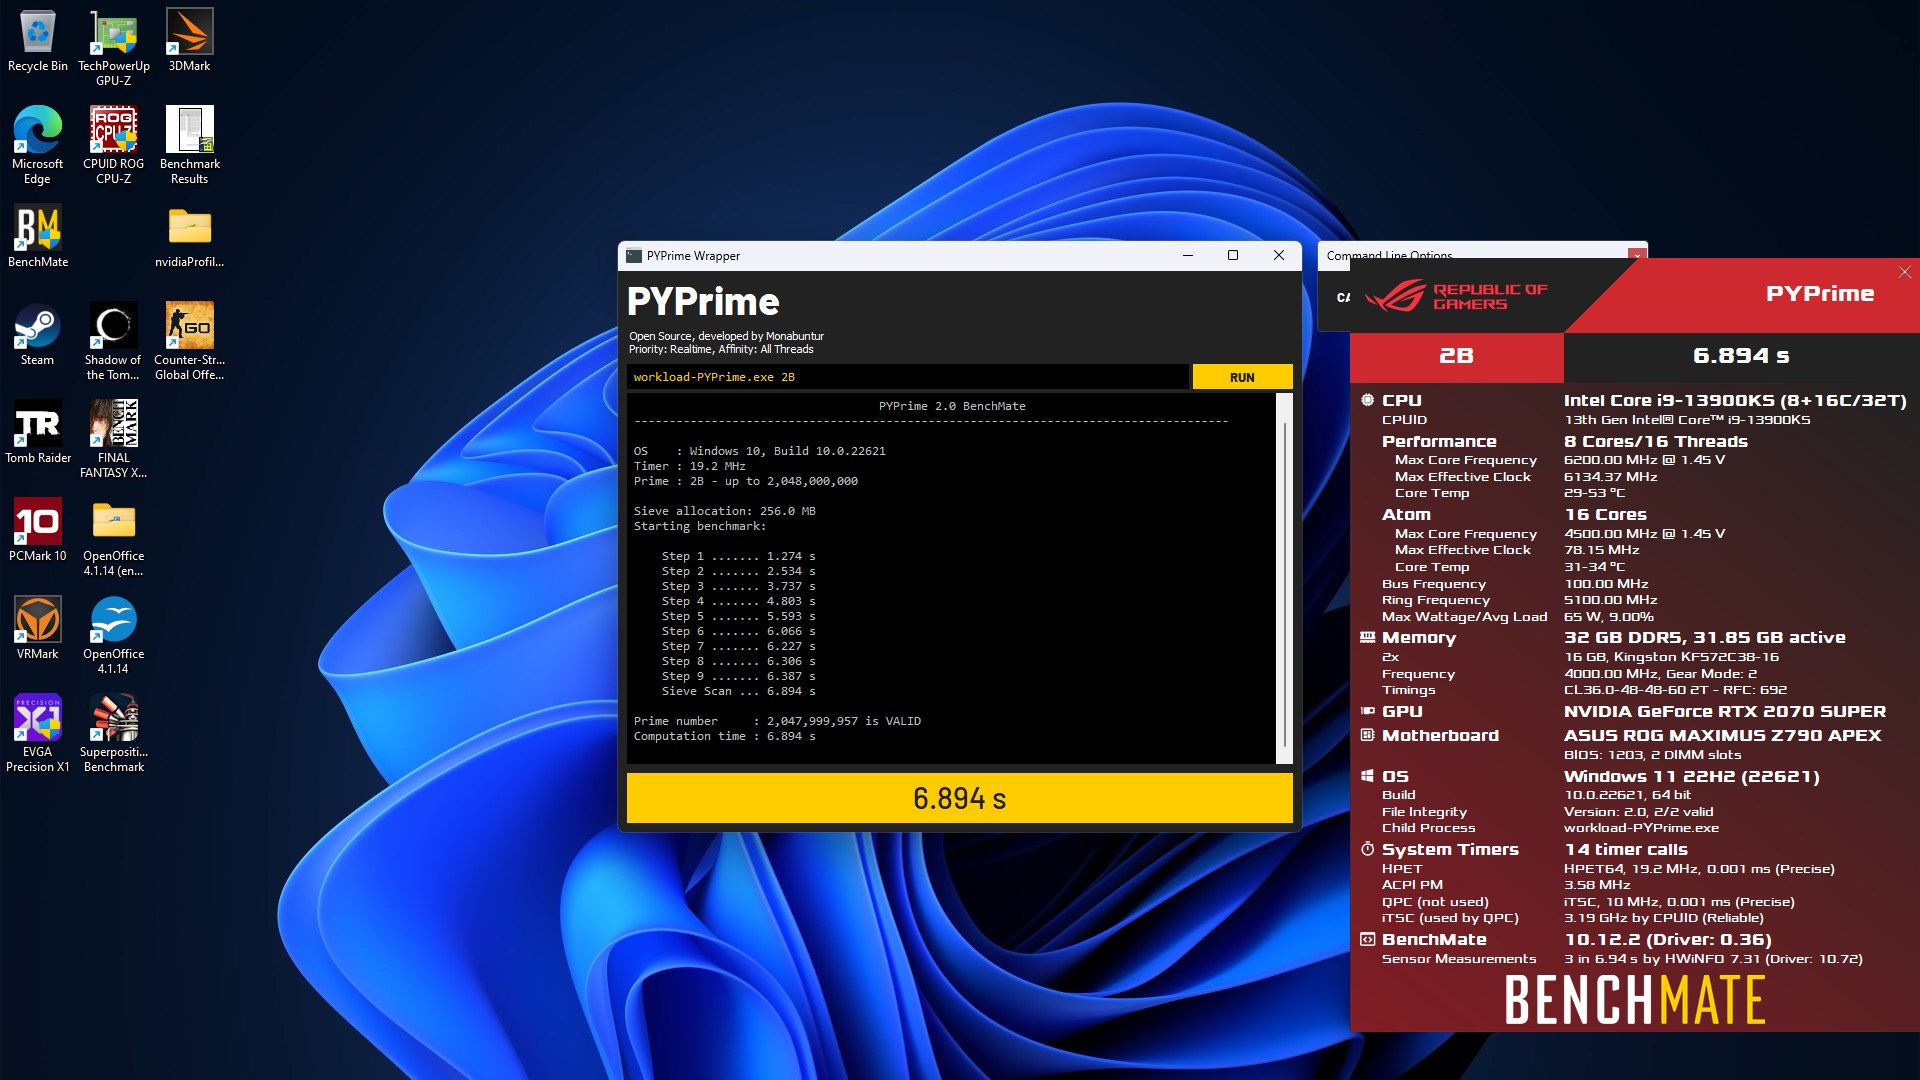
Task: Click 'Sieve Scan ... 6.894 s' console line
Action: coord(738,691)
